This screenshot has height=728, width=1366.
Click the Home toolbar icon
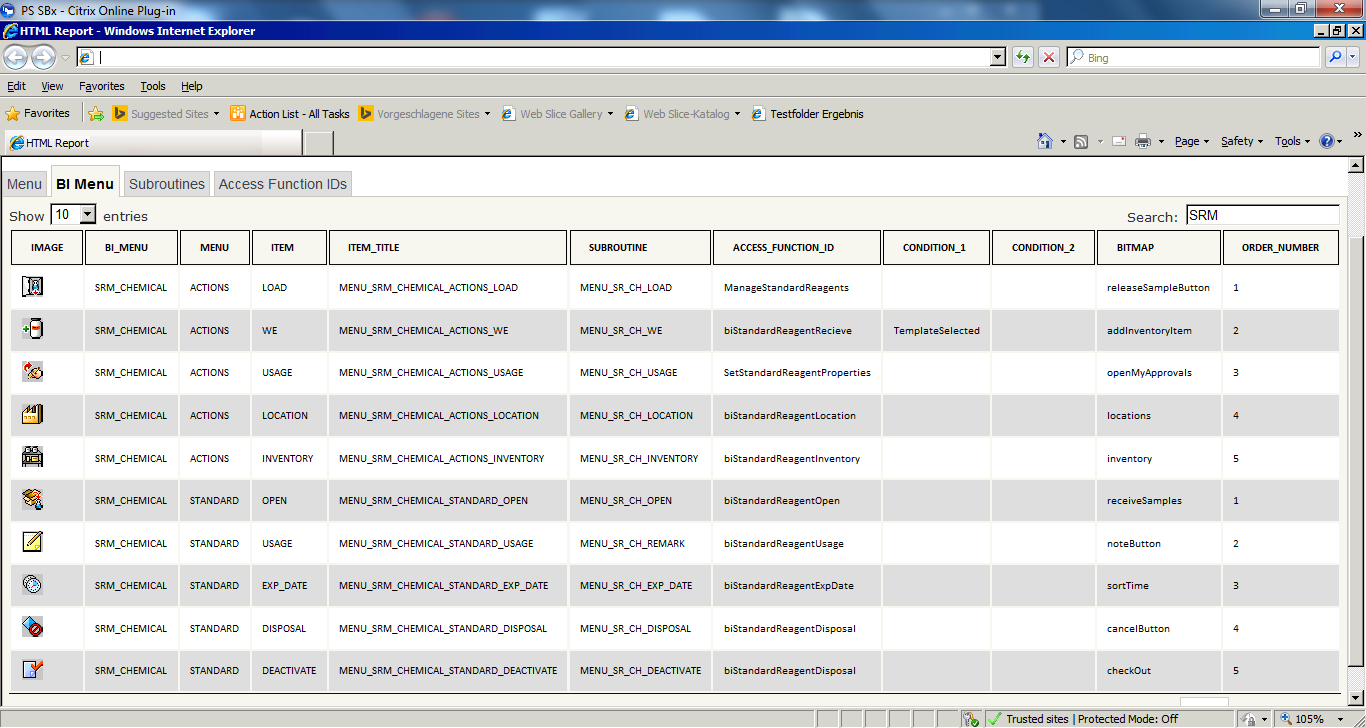pyautogui.click(x=1044, y=141)
